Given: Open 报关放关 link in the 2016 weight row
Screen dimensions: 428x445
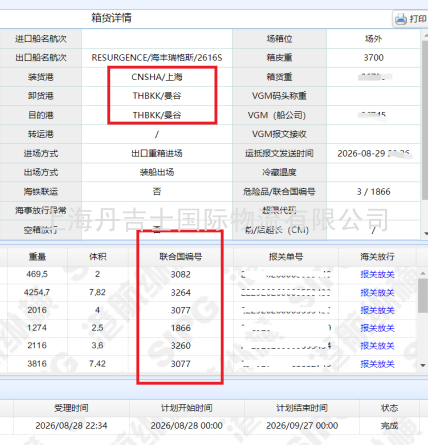Looking at the screenshot, I should 377,310.
